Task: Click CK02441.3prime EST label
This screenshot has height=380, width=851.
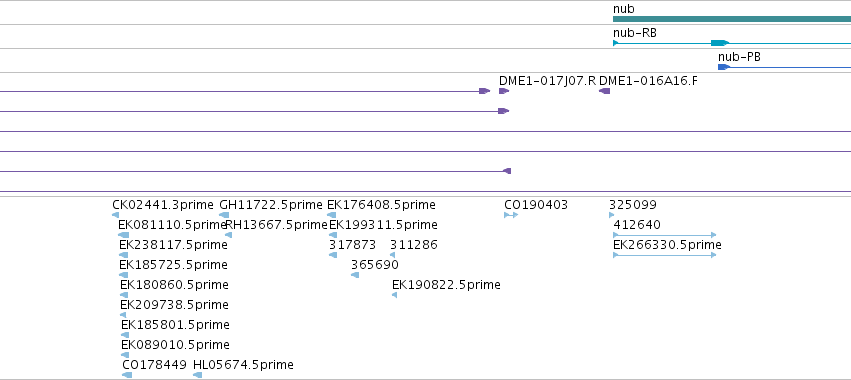Action: click(163, 205)
